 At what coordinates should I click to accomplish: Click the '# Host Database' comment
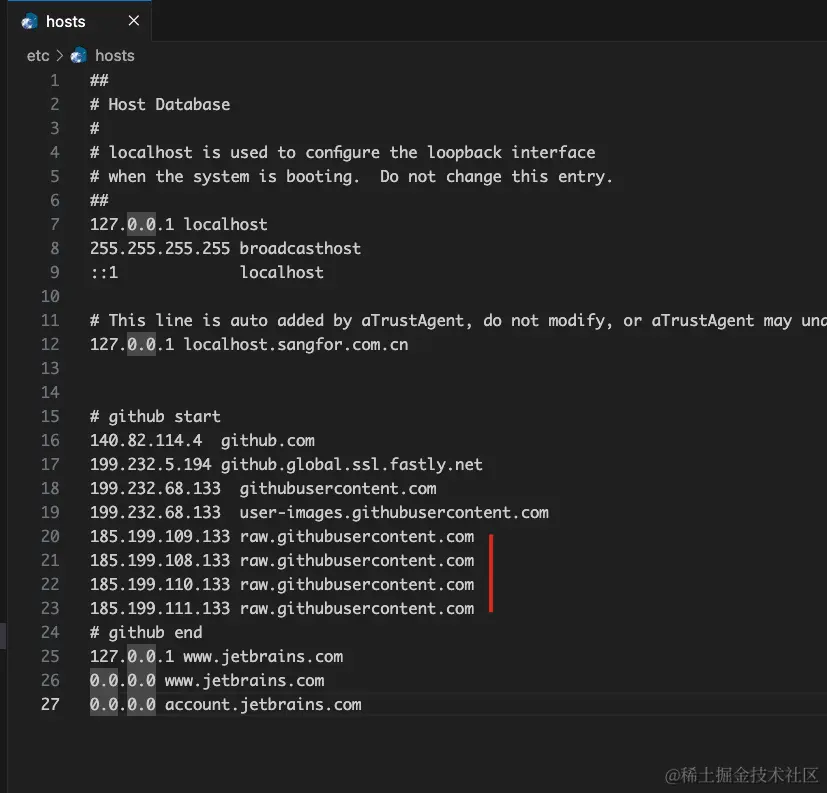tap(160, 104)
